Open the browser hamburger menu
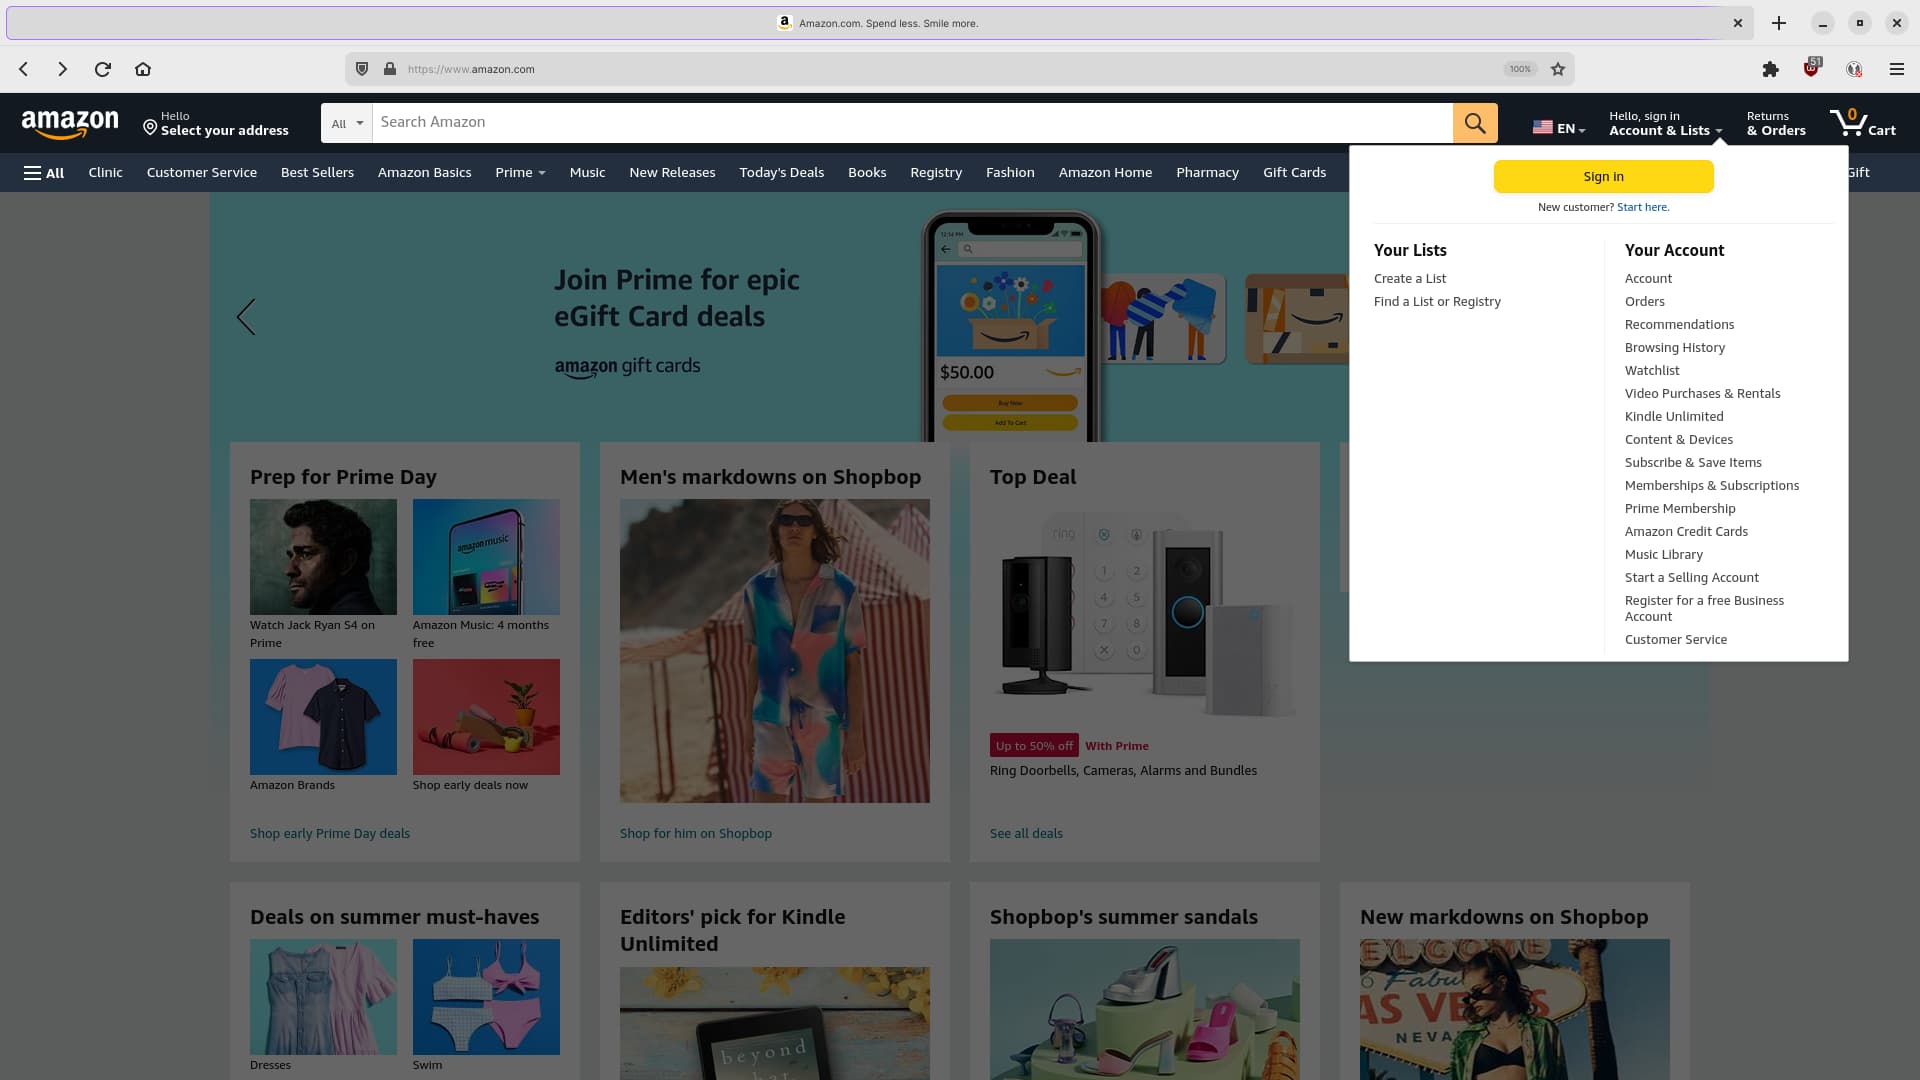The height and width of the screenshot is (1080, 1920). click(x=1896, y=69)
